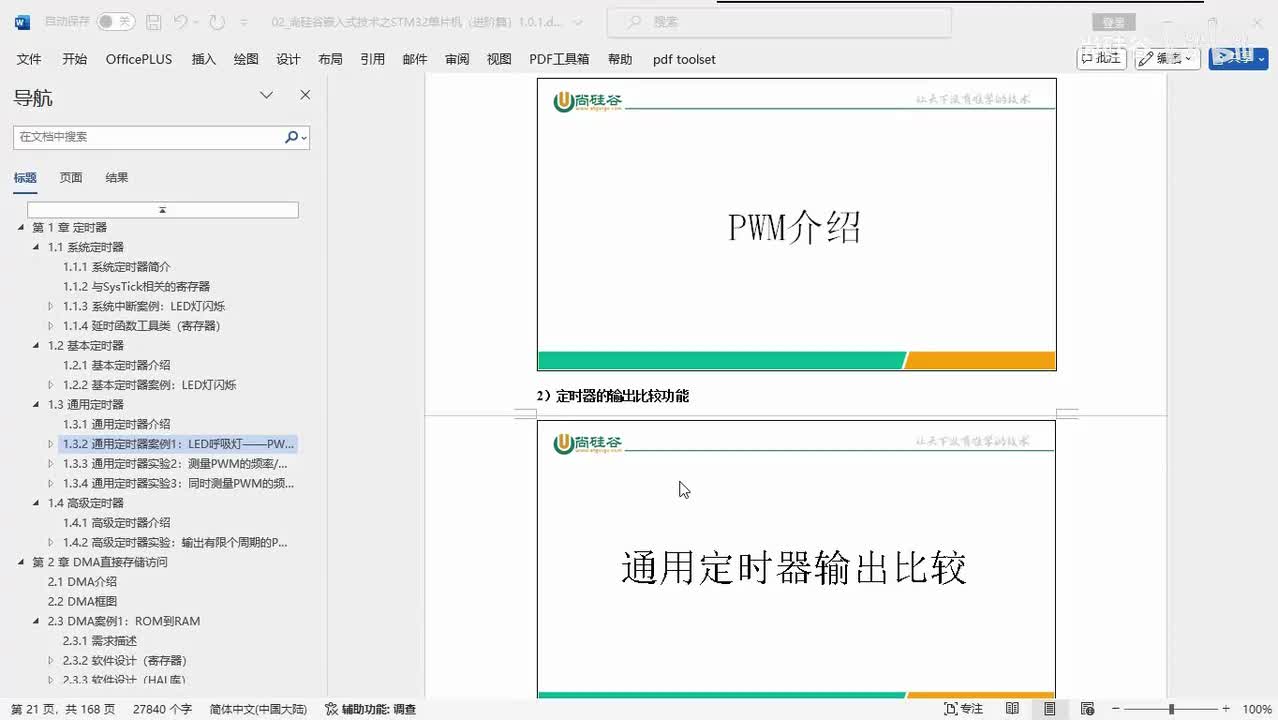Collapse the 1.1 系统定时器 heading
1278x720 pixels.
click(37, 247)
